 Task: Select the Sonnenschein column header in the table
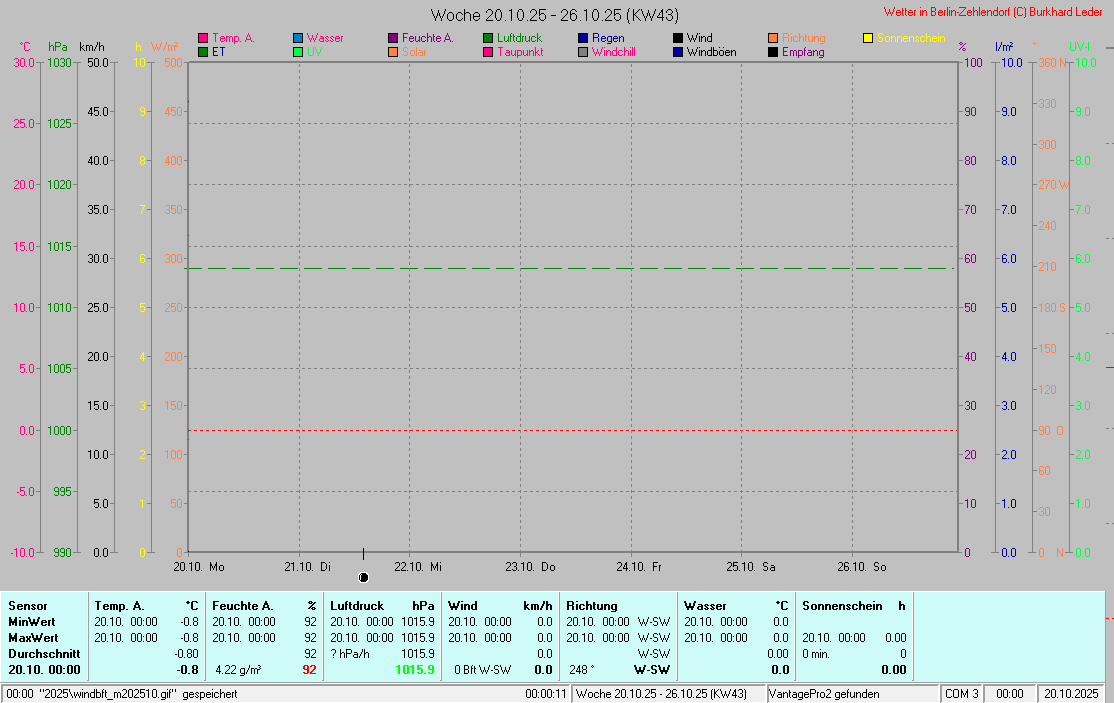[842, 605]
